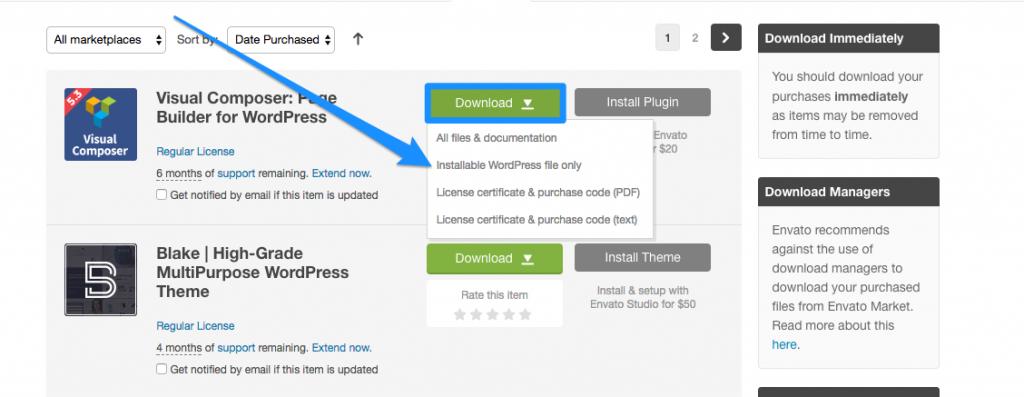Click the '4 months' support remaining text
This screenshot has width=1024, height=397.
(x=179, y=348)
